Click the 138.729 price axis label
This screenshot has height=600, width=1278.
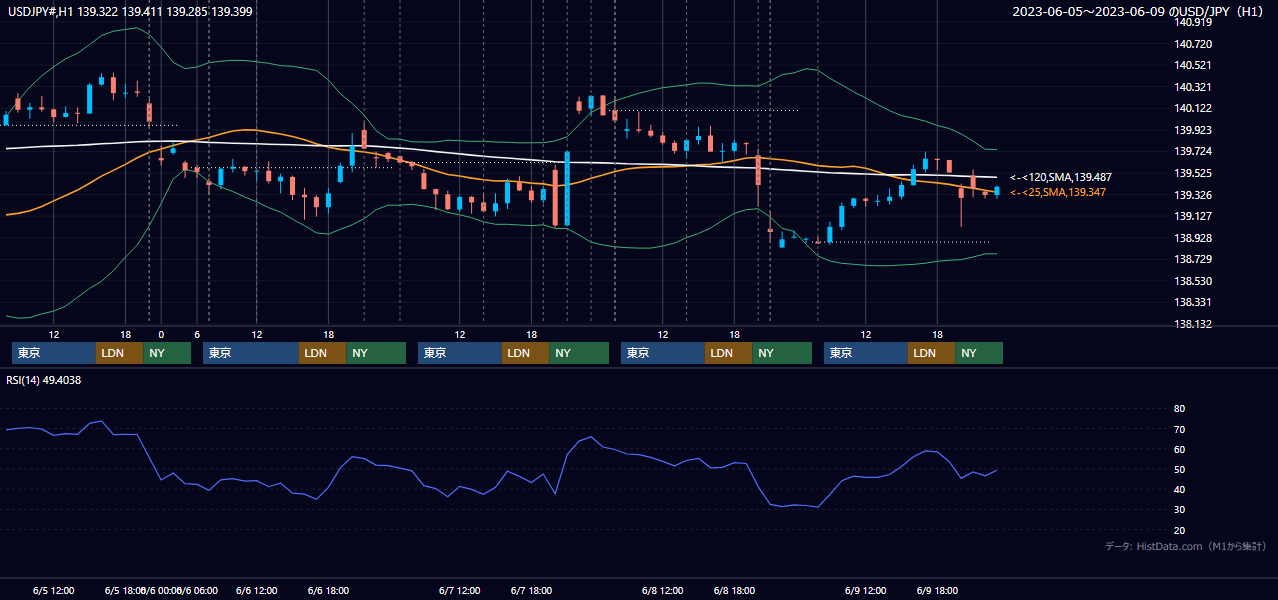(x=1193, y=260)
